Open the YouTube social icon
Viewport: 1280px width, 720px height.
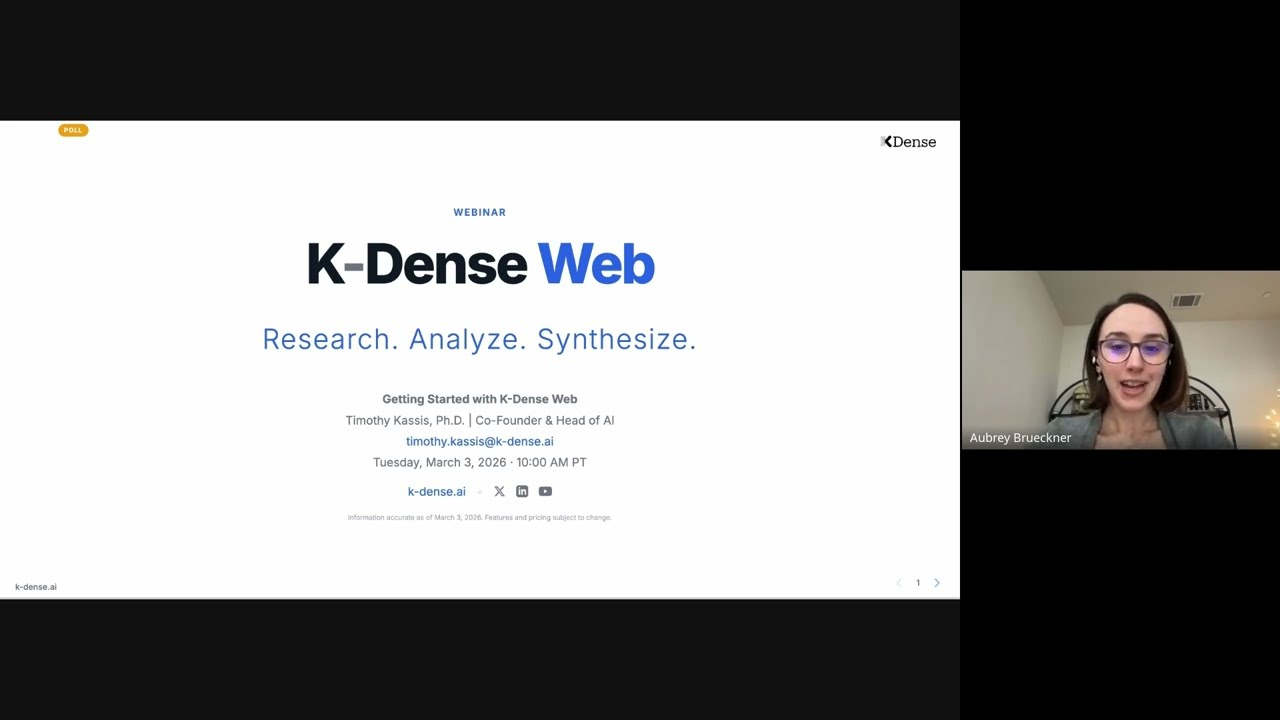click(x=545, y=491)
